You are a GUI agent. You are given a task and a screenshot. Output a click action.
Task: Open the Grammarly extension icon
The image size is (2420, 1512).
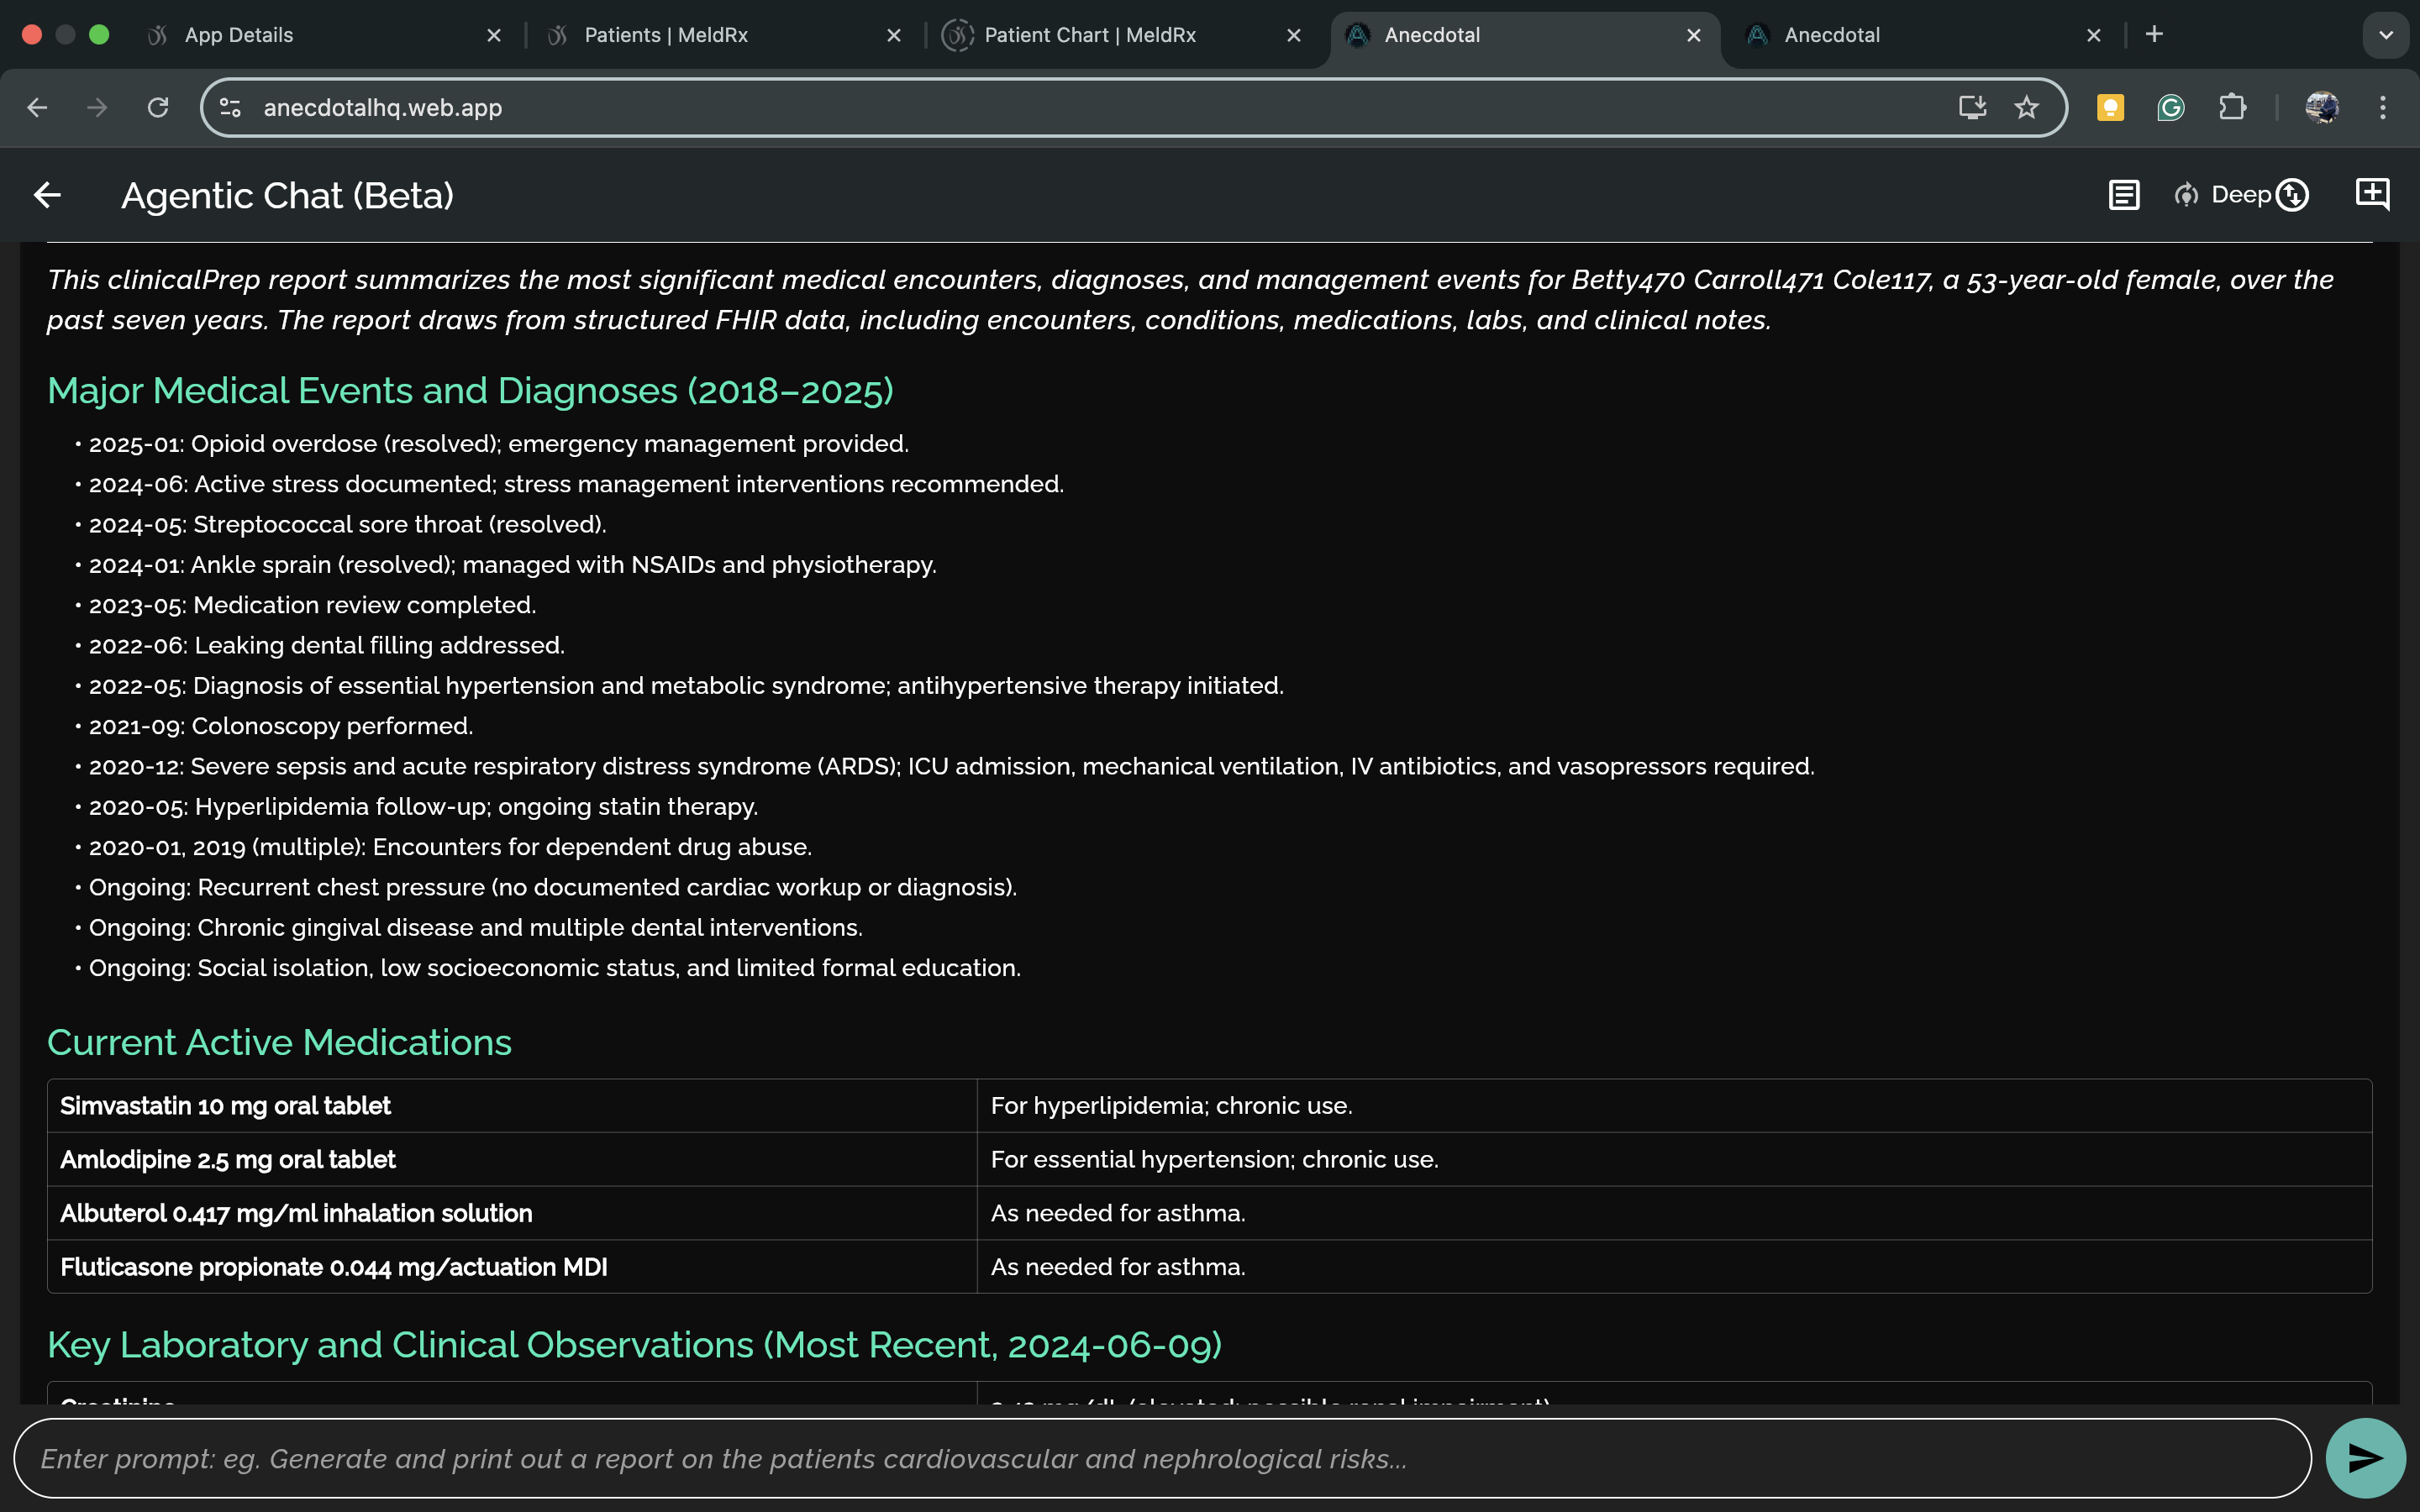2170,107
